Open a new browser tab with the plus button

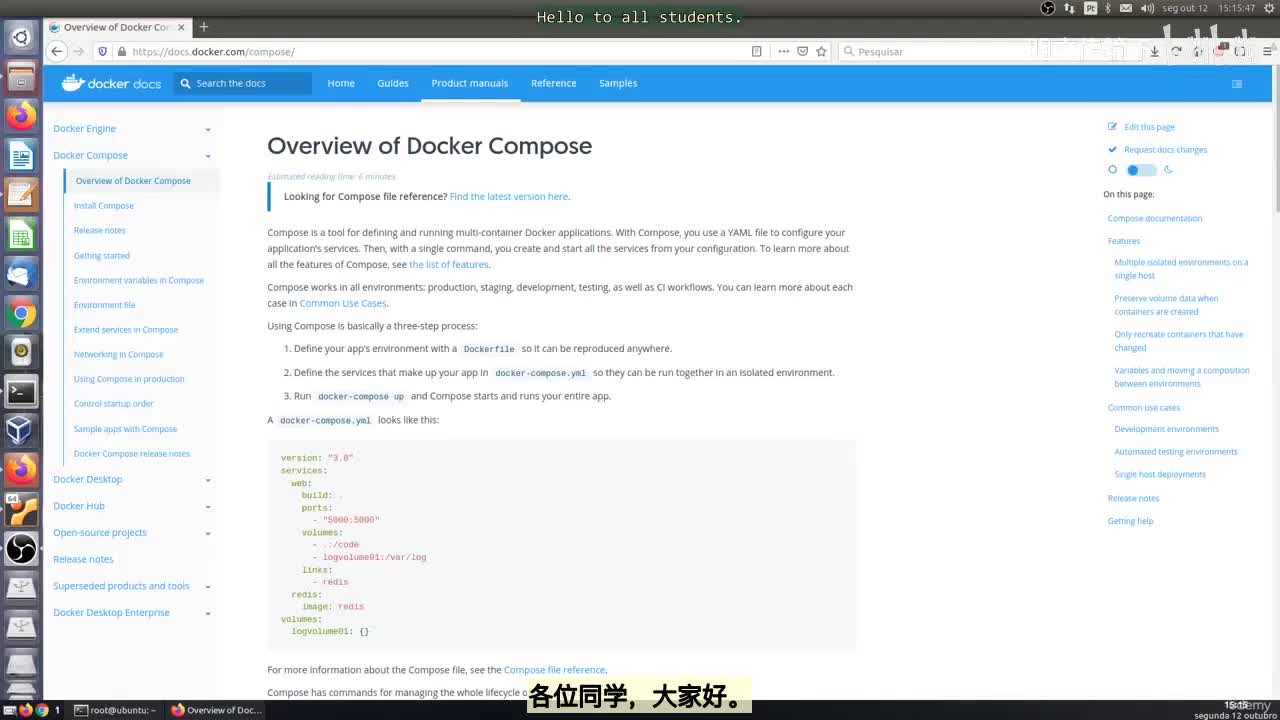tap(204, 27)
